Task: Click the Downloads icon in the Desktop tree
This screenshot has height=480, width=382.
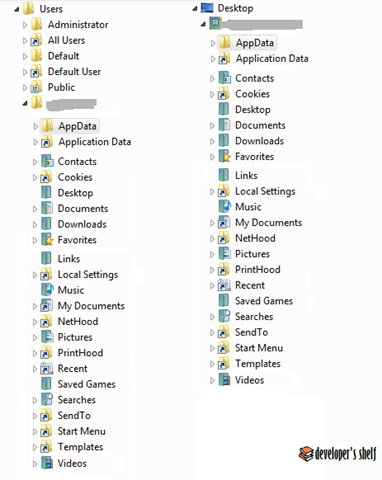Action: pos(224,141)
